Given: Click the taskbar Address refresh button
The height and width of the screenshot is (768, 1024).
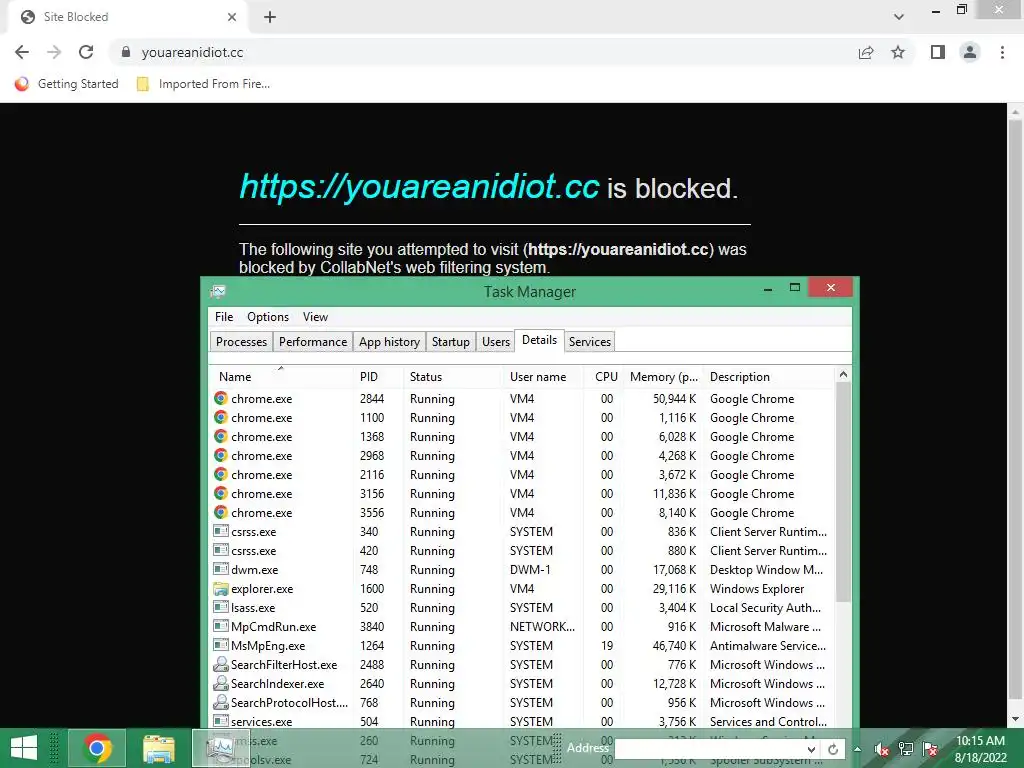Looking at the screenshot, I should (833, 749).
